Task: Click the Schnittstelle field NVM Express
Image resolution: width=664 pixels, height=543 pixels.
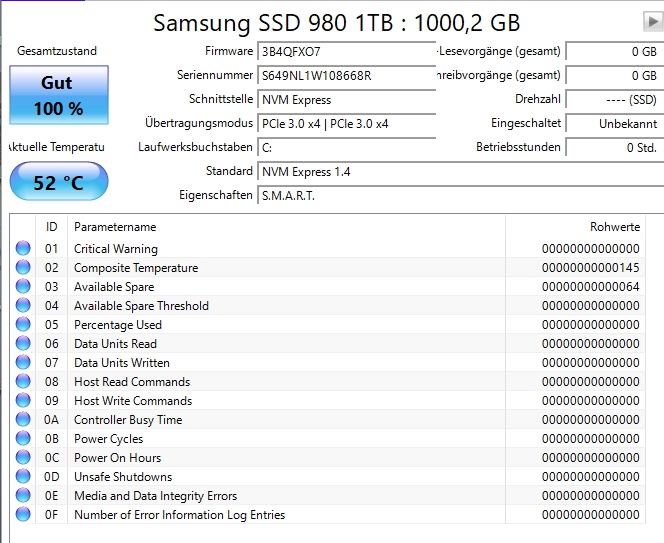Action: (346, 100)
